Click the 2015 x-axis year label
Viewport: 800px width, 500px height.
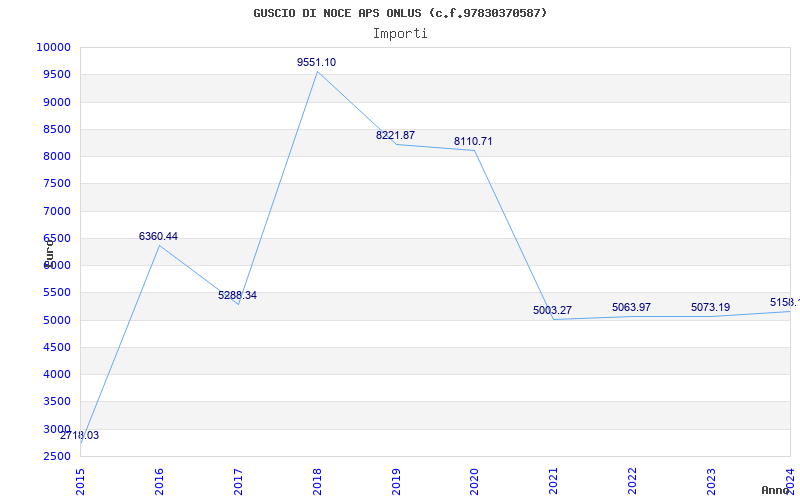(x=80, y=481)
